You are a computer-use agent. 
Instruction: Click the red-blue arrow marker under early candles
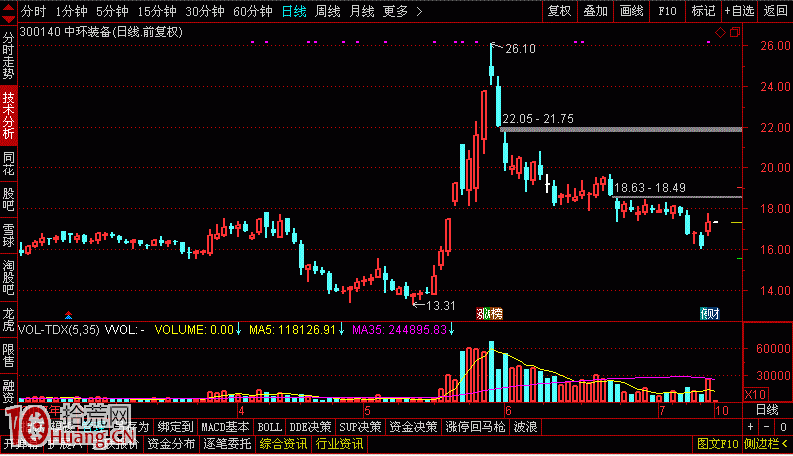pyautogui.click(x=68, y=315)
